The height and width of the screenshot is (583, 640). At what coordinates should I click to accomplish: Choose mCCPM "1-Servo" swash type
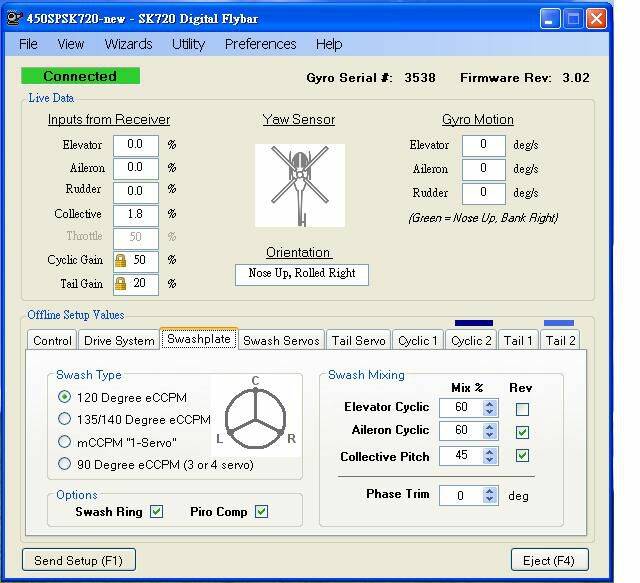pos(64,442)
